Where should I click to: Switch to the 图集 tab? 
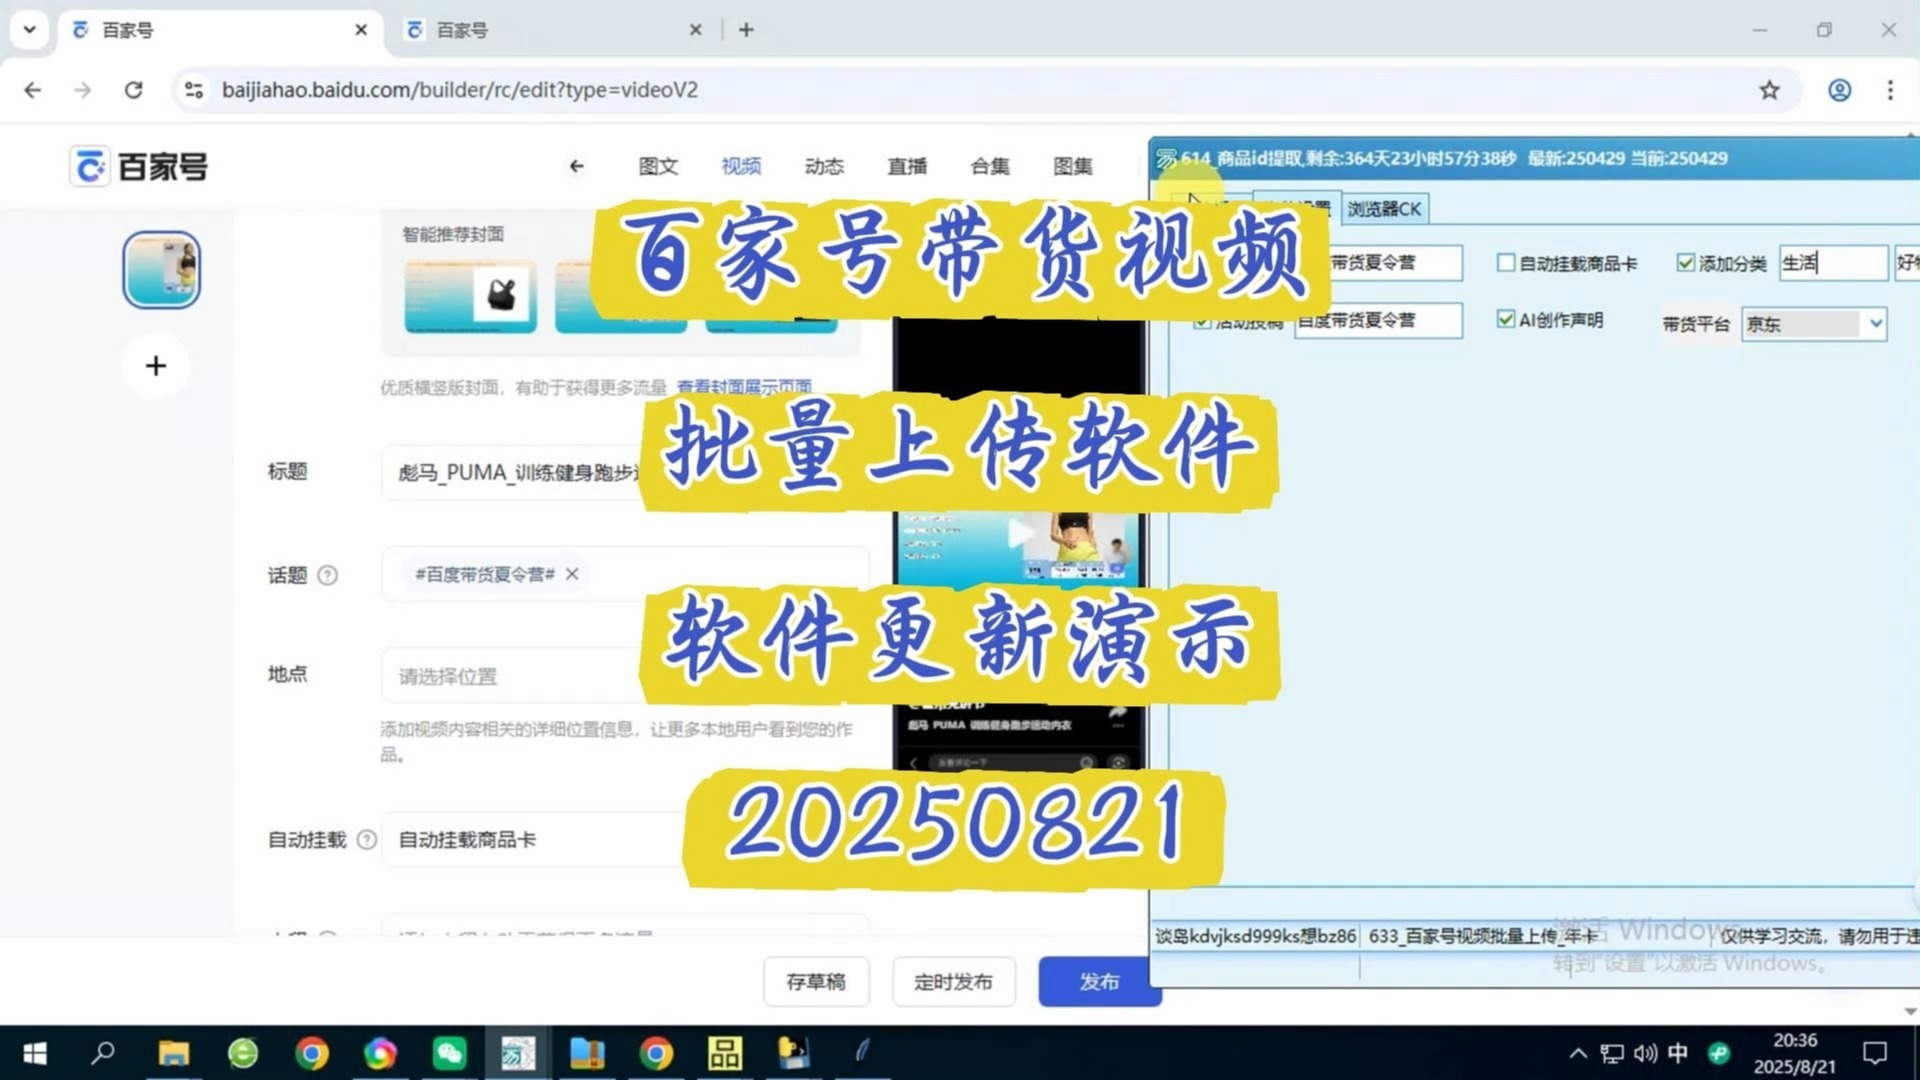click(1073, 166)
